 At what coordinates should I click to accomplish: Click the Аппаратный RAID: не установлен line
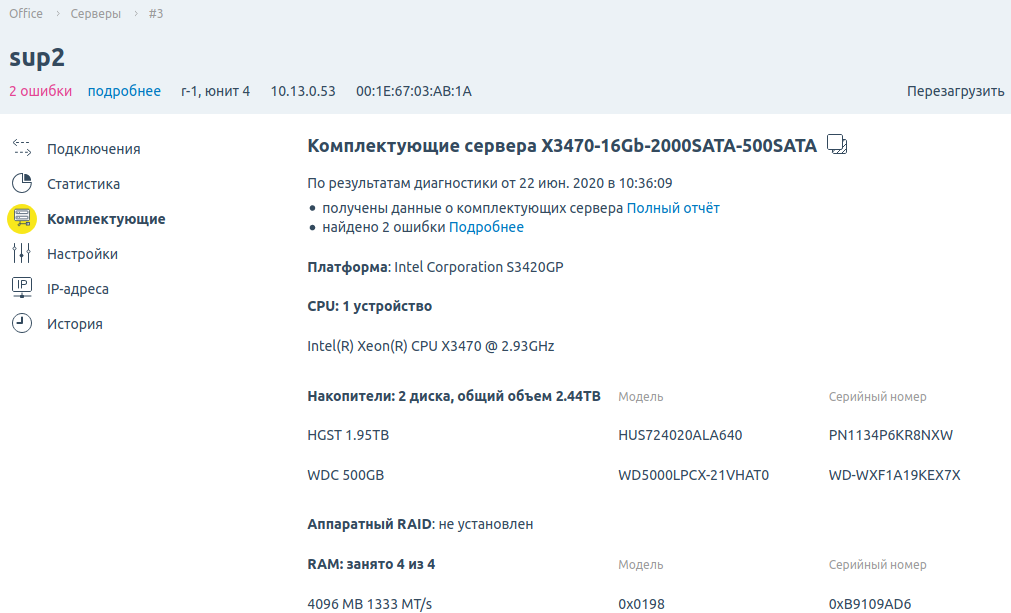pyautogui.click(x=420, y=524)
